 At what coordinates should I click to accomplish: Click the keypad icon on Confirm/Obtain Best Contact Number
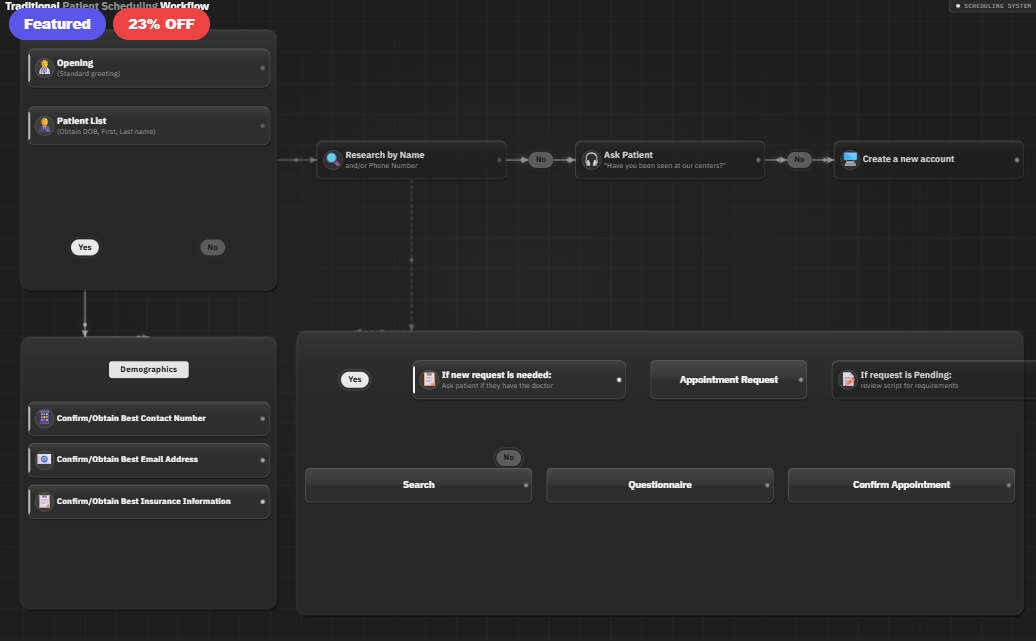(x=44, y=418)
